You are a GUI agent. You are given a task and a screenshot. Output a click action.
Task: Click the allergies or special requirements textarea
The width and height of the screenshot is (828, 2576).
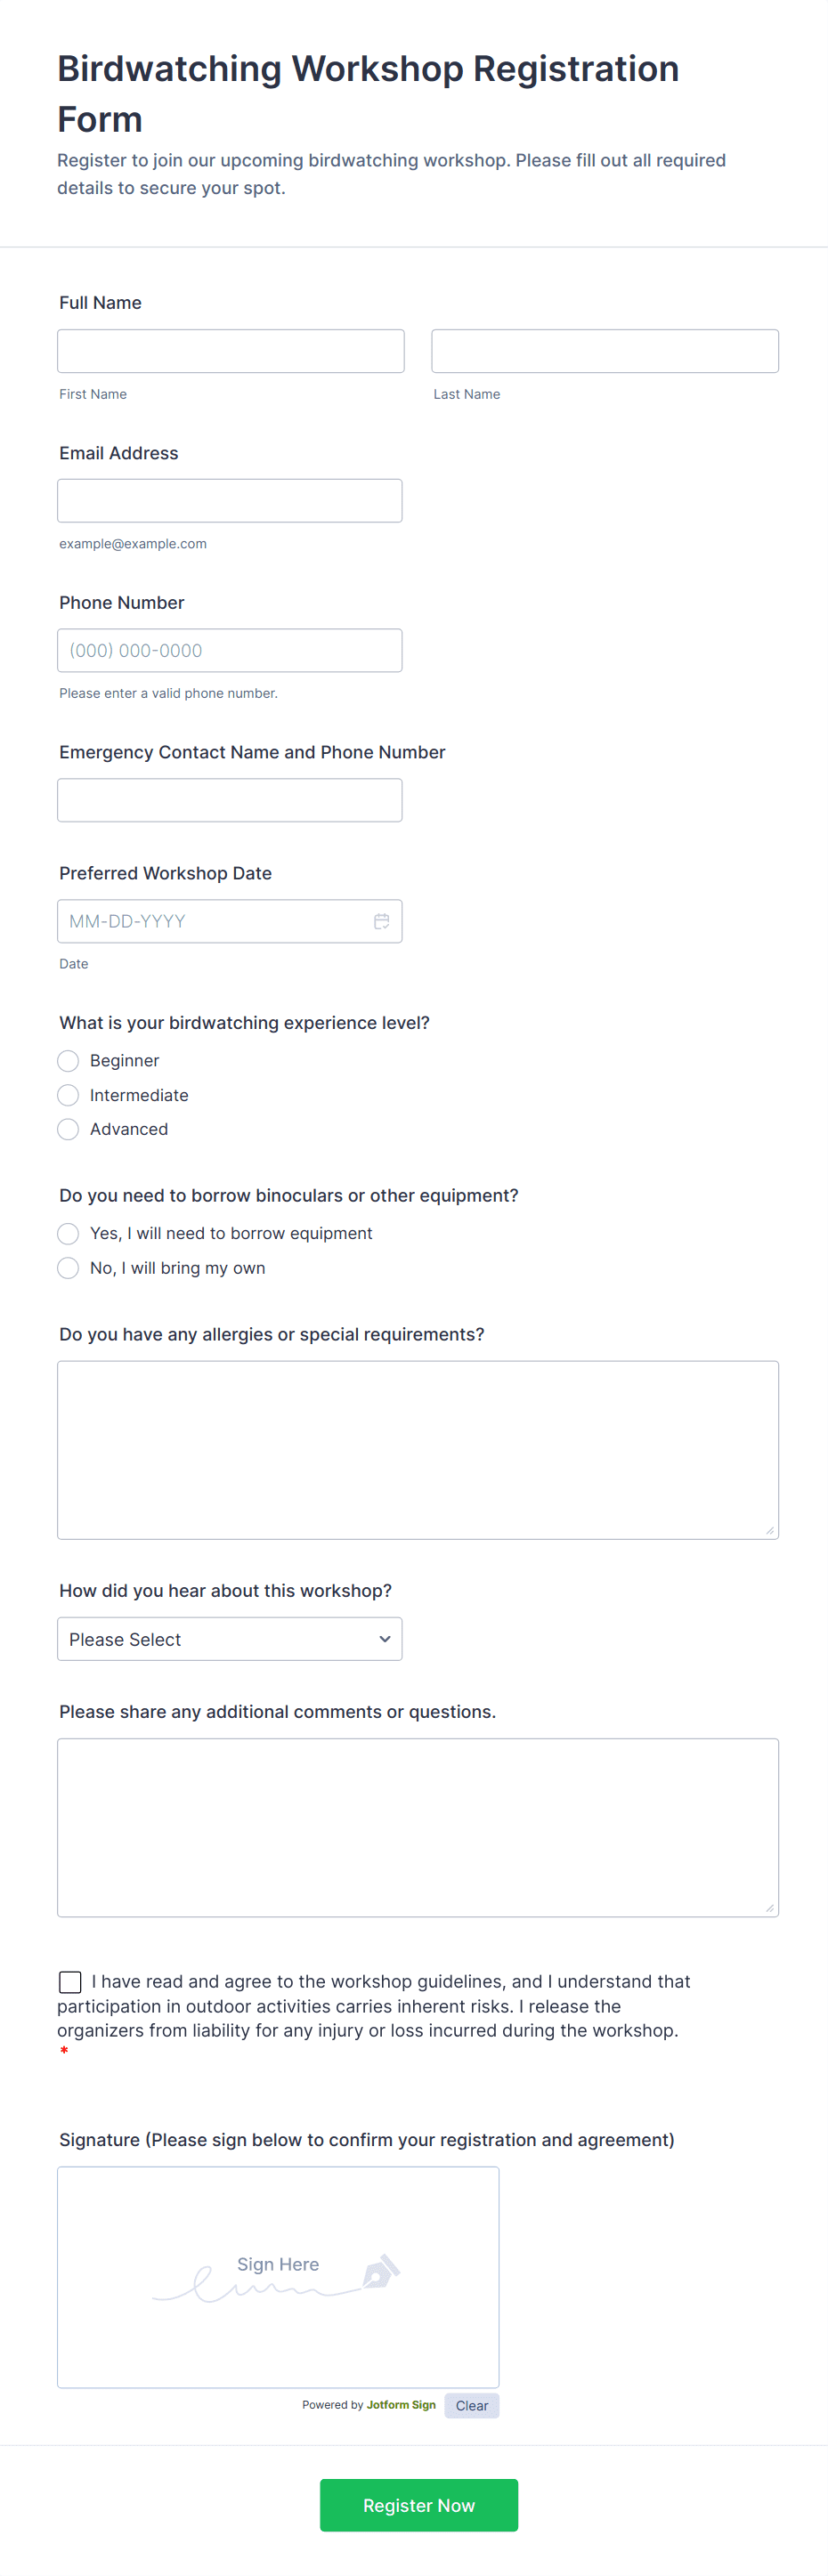click(418, 1450)
